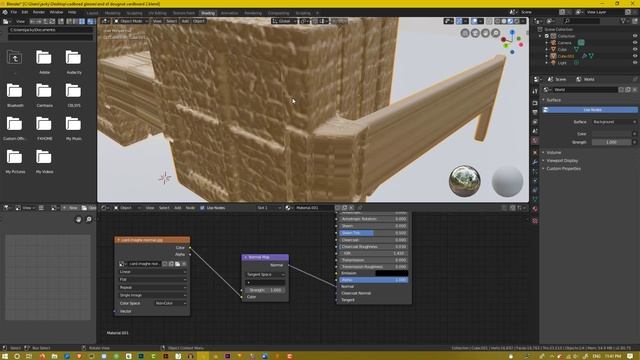Click the camera view gizmo button
This screenshot has width=640, height=360.
click(x=475, y=33)
